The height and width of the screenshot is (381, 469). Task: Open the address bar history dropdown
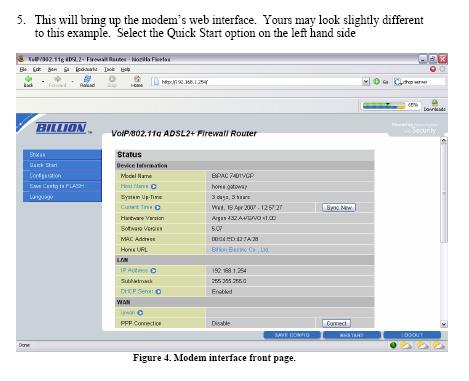tap(366, 82)
